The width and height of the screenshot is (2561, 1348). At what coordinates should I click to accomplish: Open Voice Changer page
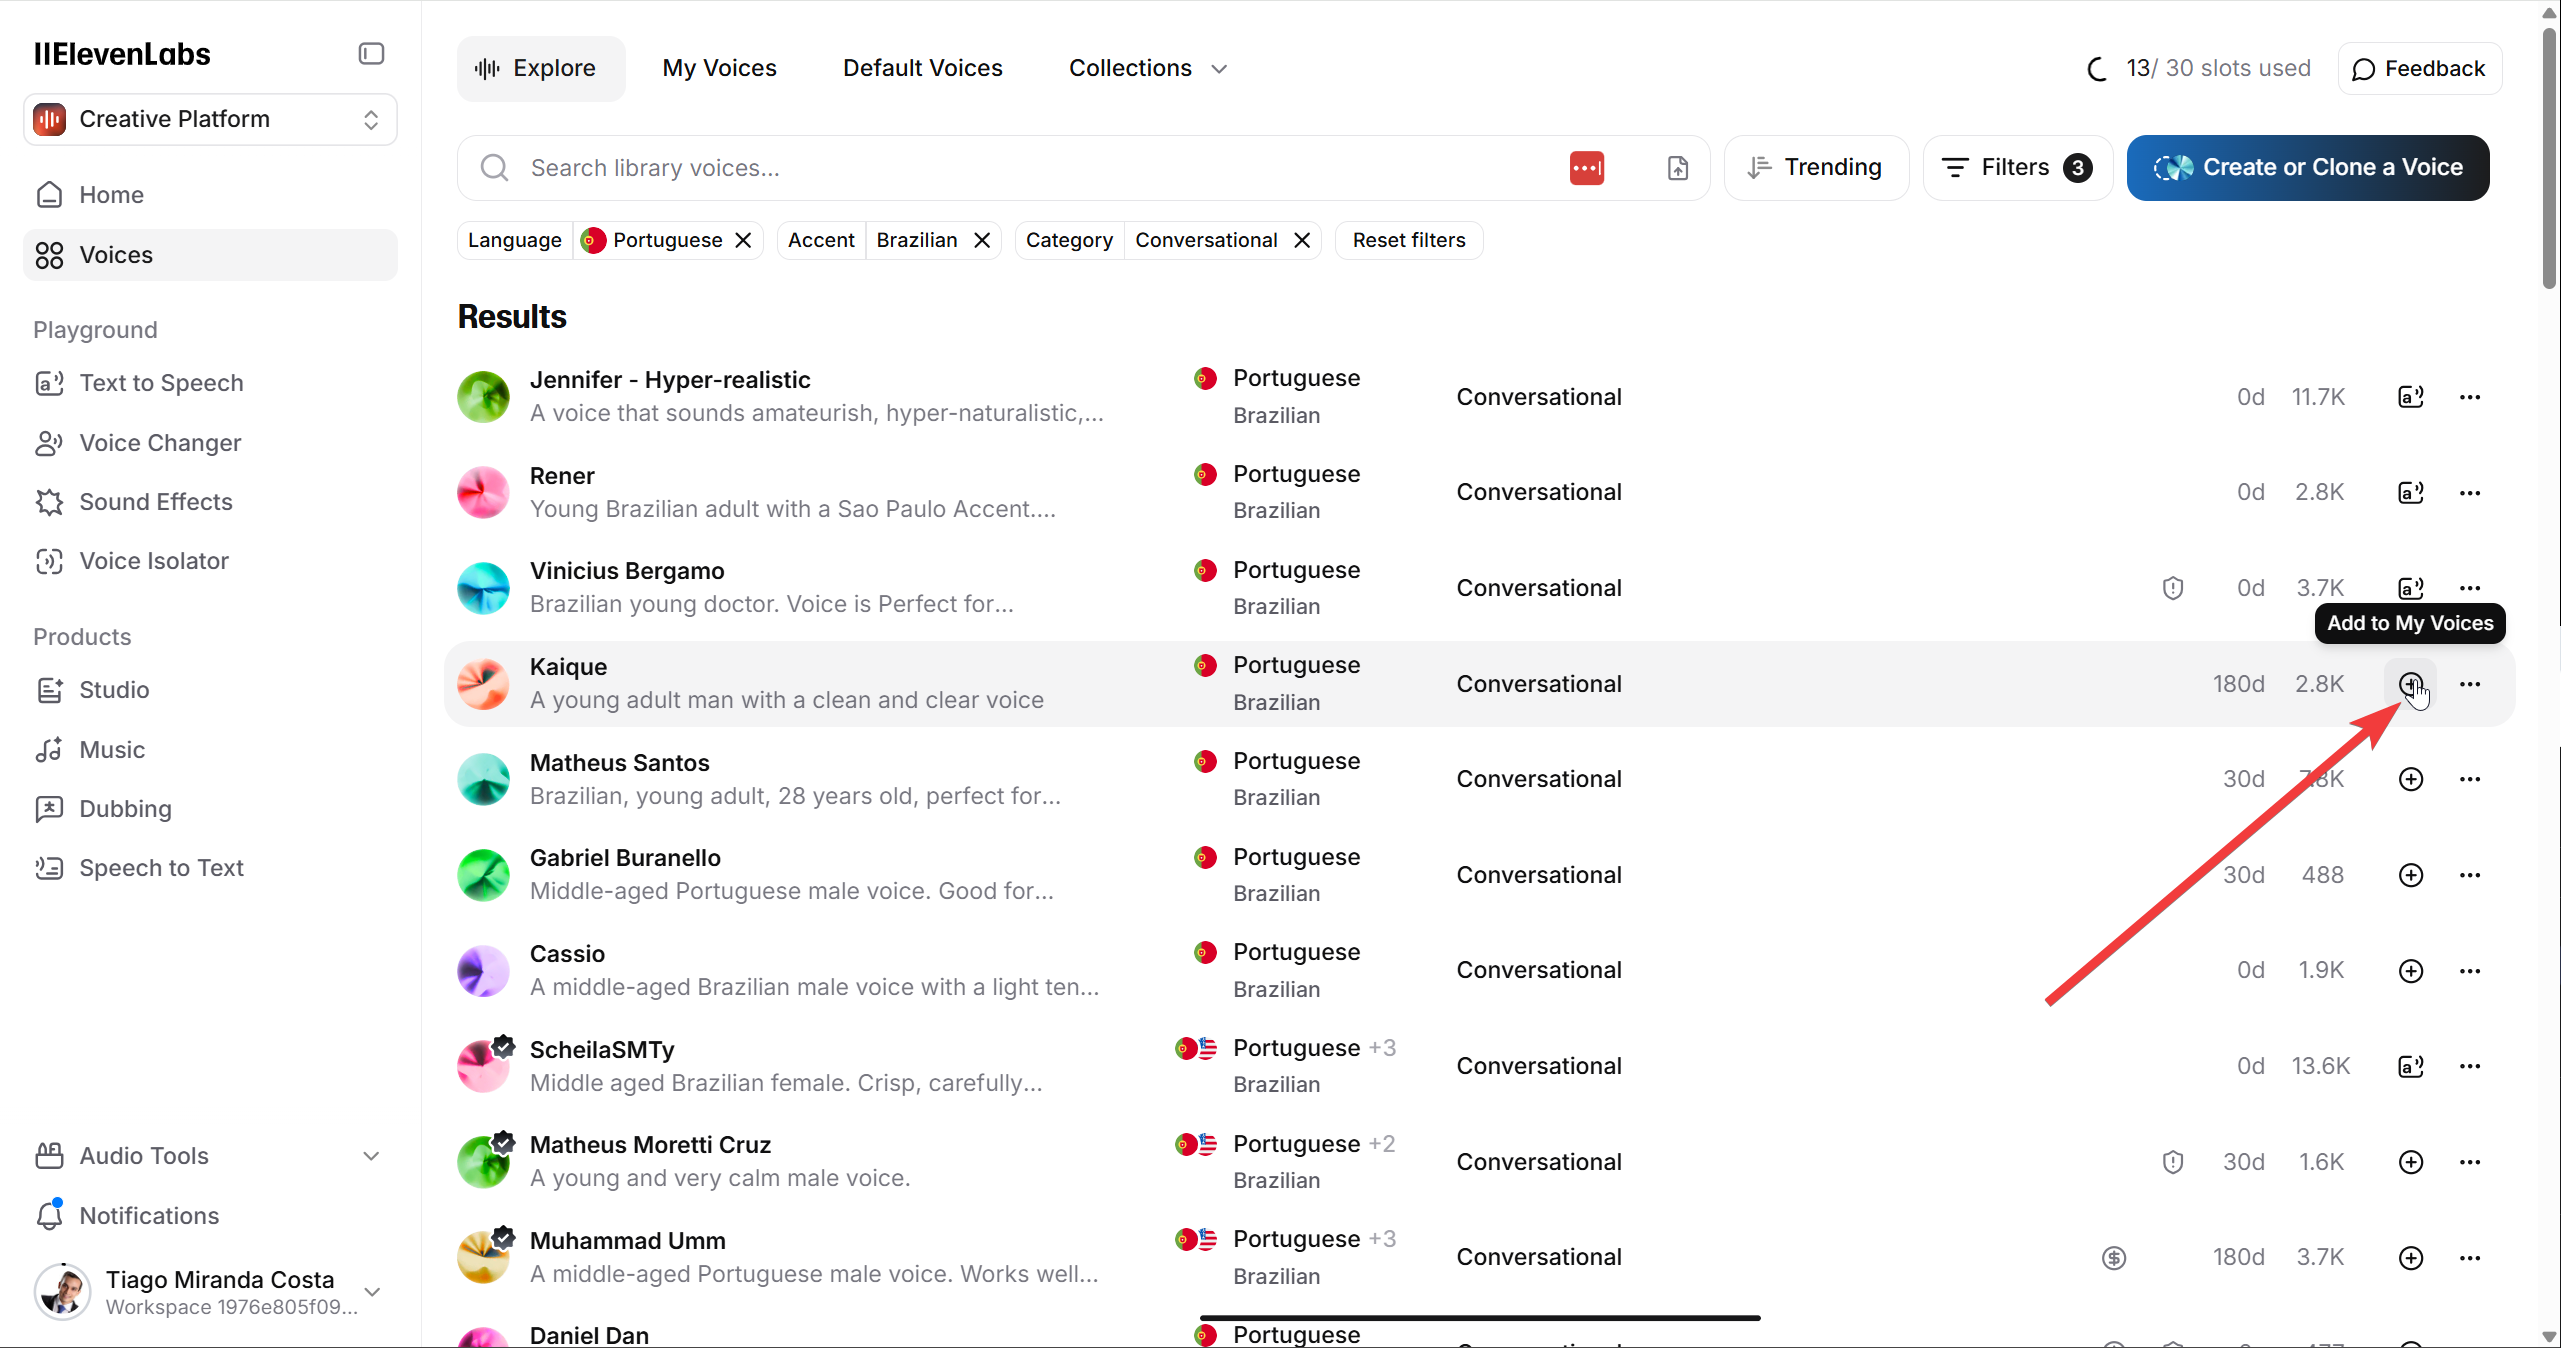point(210,443)
